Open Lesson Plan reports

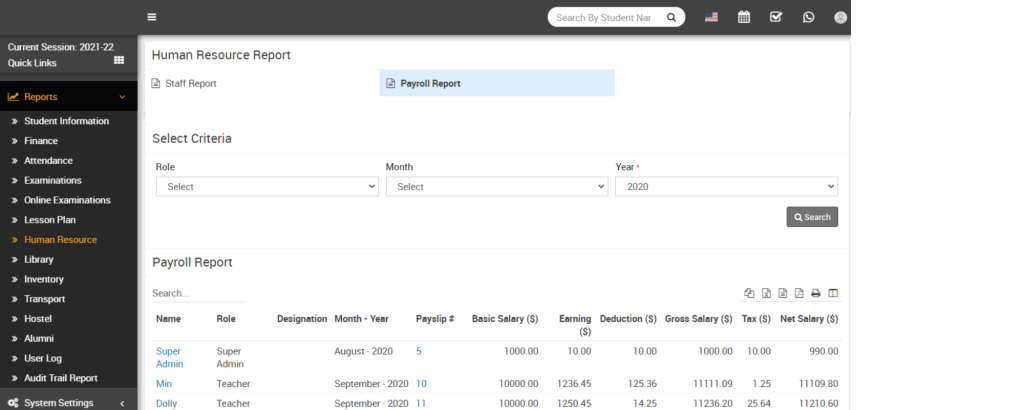50,220
